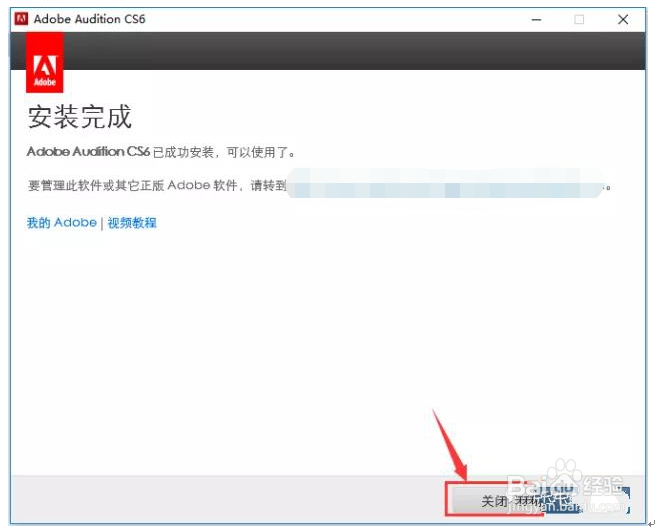Close the installer window with the X
Viewport: 661px width, 529px height.
click(x=623, y=19)
